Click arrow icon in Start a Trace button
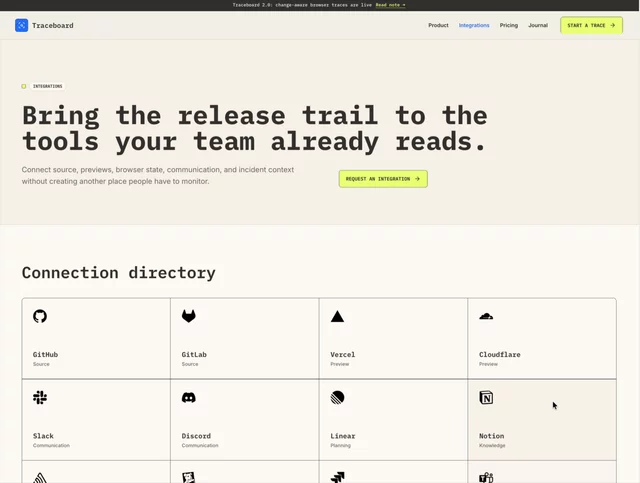Viewport: 640px width, 483px height. [612, 25]
